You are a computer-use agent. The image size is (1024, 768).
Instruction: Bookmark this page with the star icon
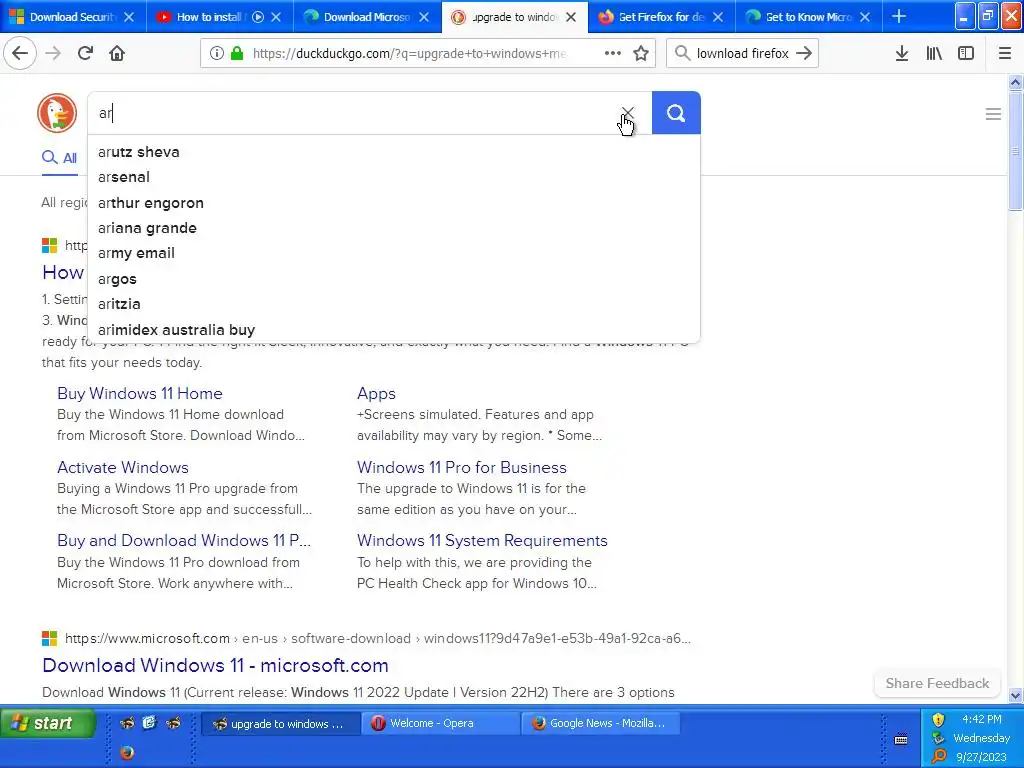[641, 54]
